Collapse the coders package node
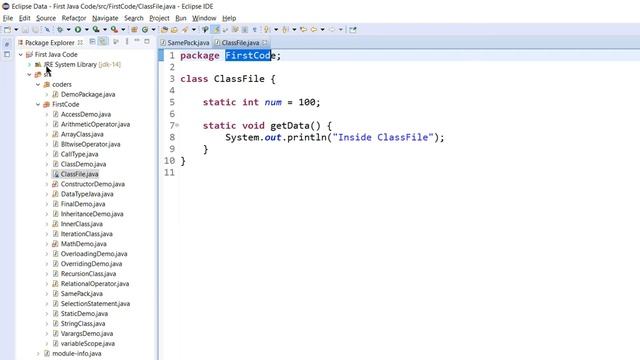Screen dimensions: 640x360 coord(38,84)
